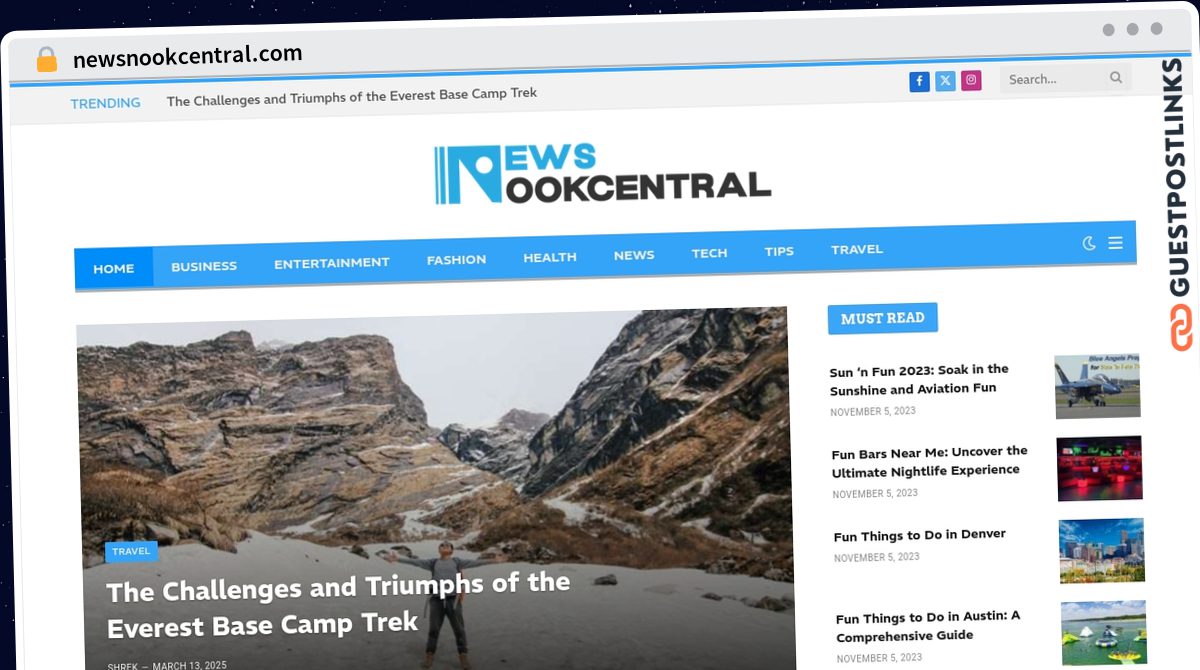
Task: Click the News Nook Central logo
Action: tap(602, 174)
